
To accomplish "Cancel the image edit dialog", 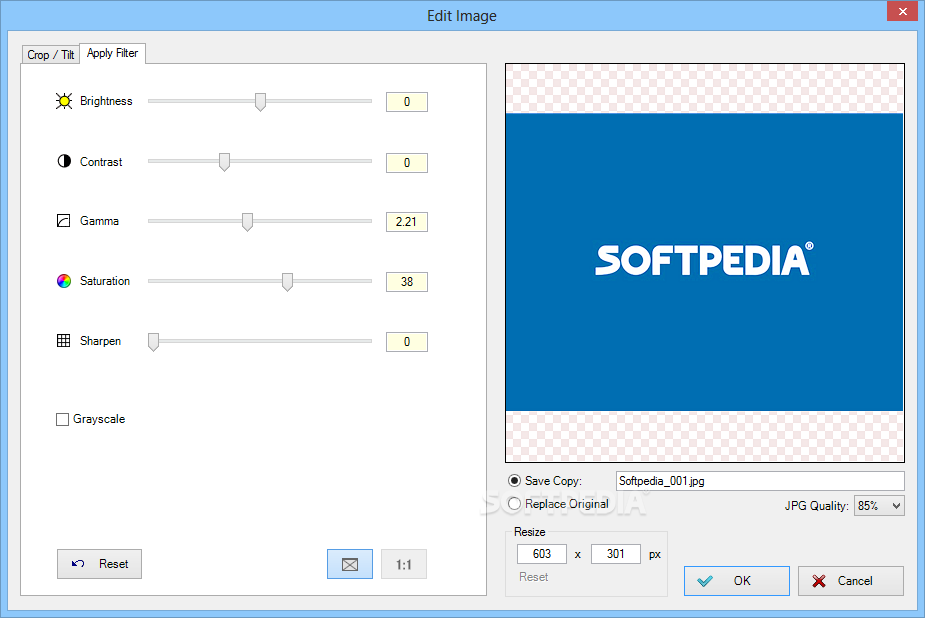I will (x=851, y=581).
